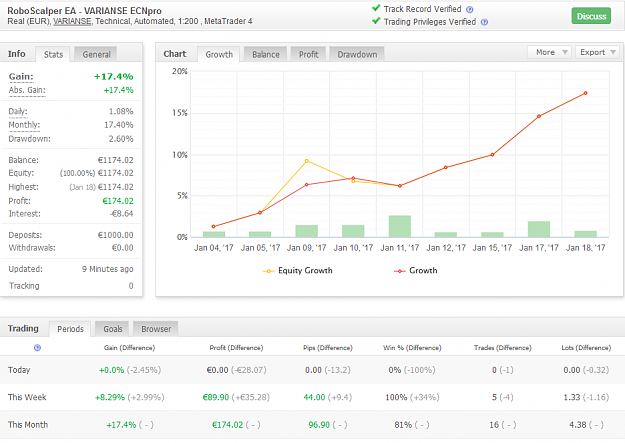
Task: Click the Daily label
Action: point(18,112)
